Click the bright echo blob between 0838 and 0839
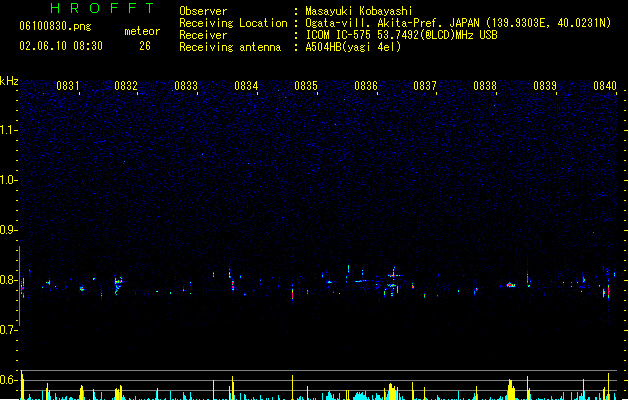The image size is (629, 400). [510, 285]
